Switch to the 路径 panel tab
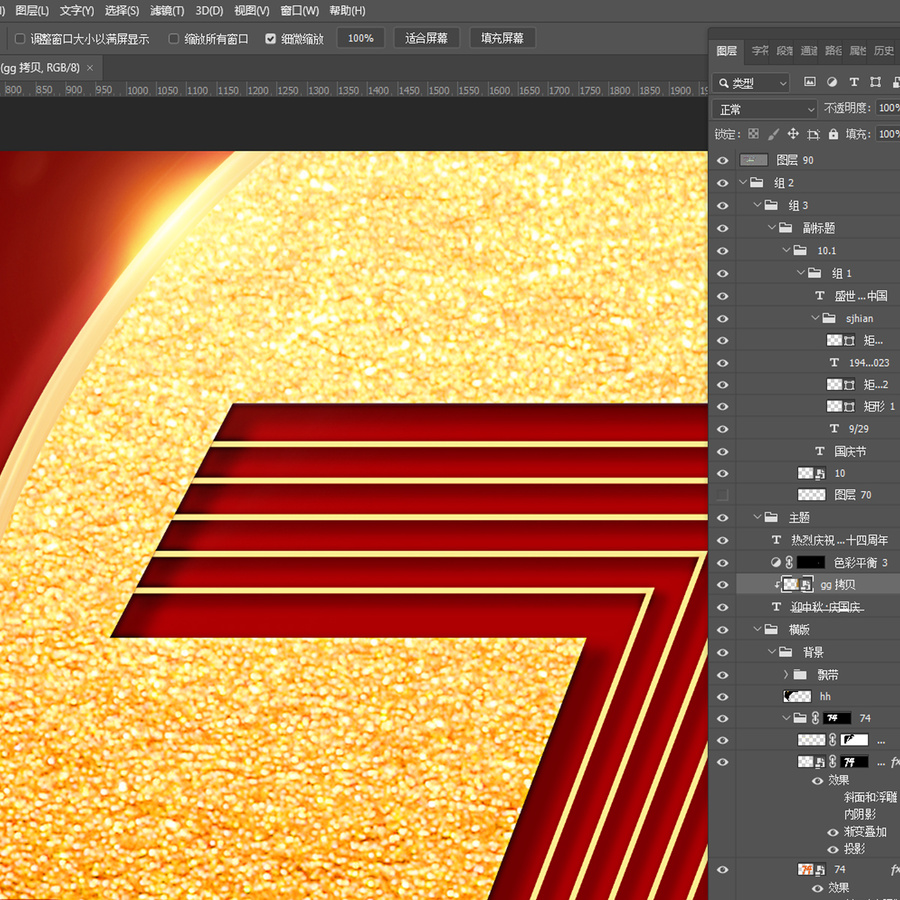The width and height of the screenshot is (900, 900). (833, 51)
